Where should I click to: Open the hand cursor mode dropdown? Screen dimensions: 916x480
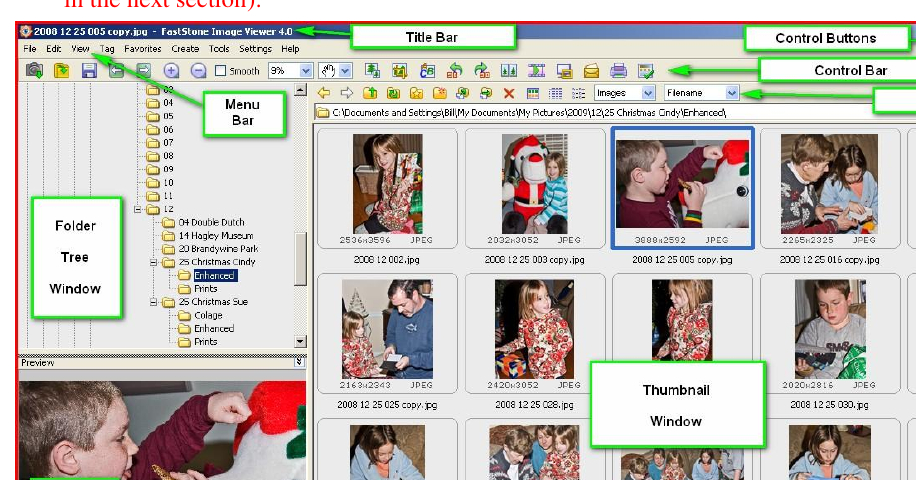pos(345,71)
